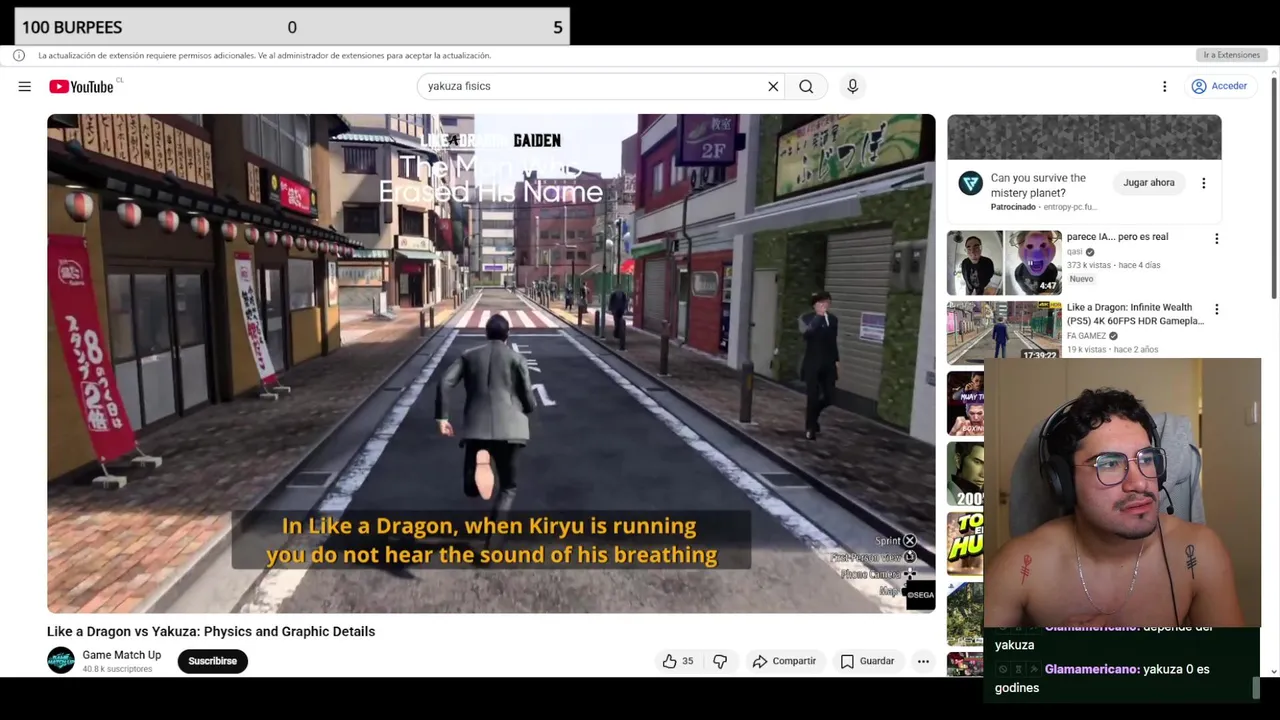
Task: Sign in using the Acceder button
Action: (x=1219, y=86)
